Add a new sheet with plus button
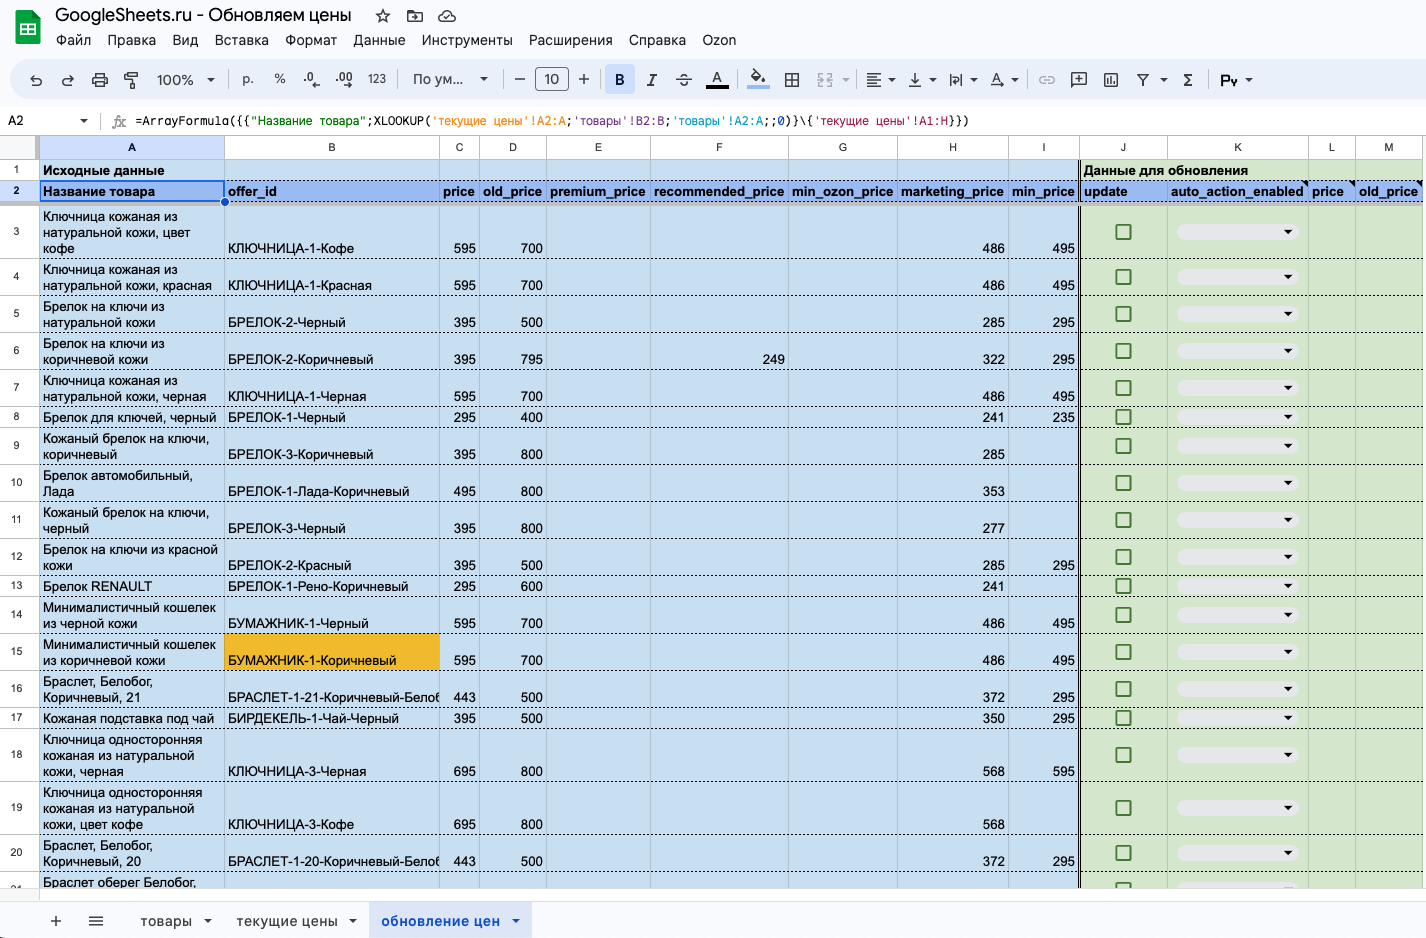 56,921
